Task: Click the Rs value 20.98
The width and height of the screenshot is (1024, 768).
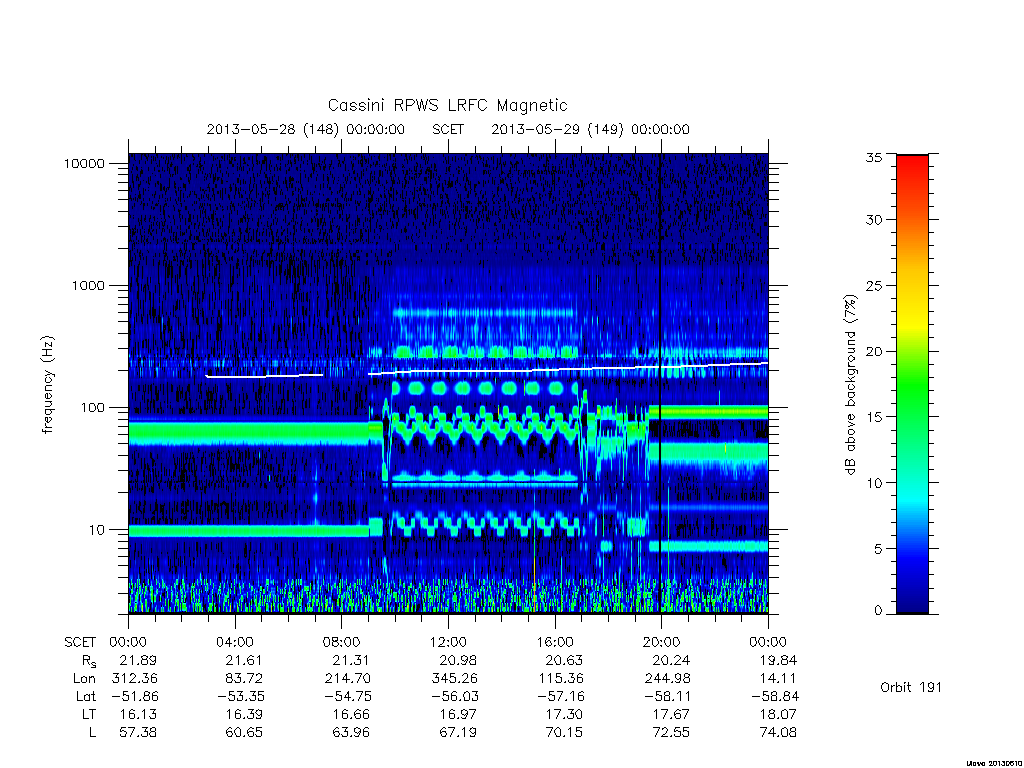Action: pos(458,660)
